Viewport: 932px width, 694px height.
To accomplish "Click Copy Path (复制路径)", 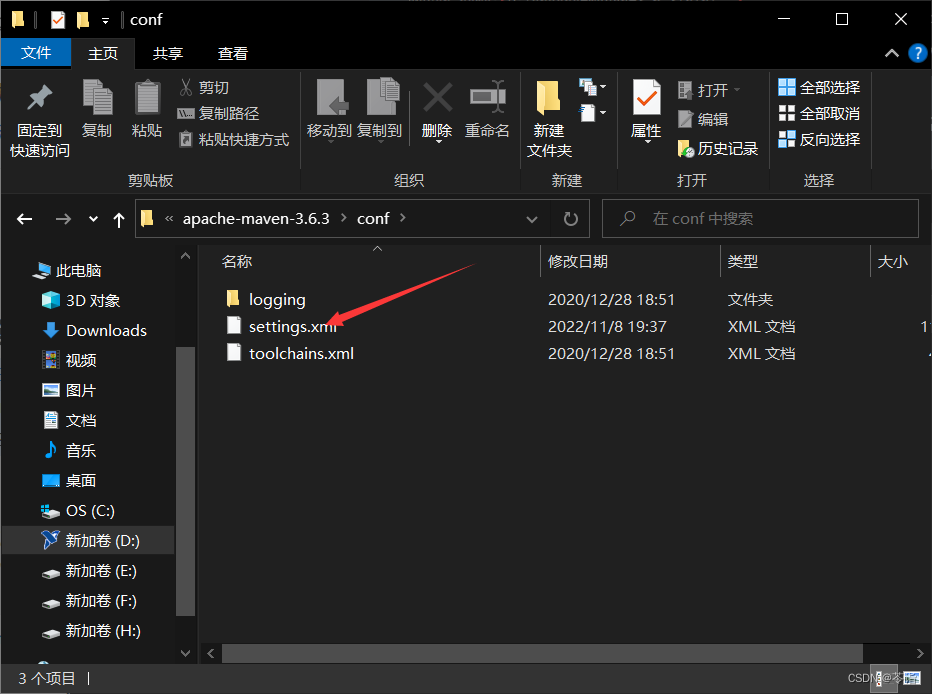I will point(218,113).
